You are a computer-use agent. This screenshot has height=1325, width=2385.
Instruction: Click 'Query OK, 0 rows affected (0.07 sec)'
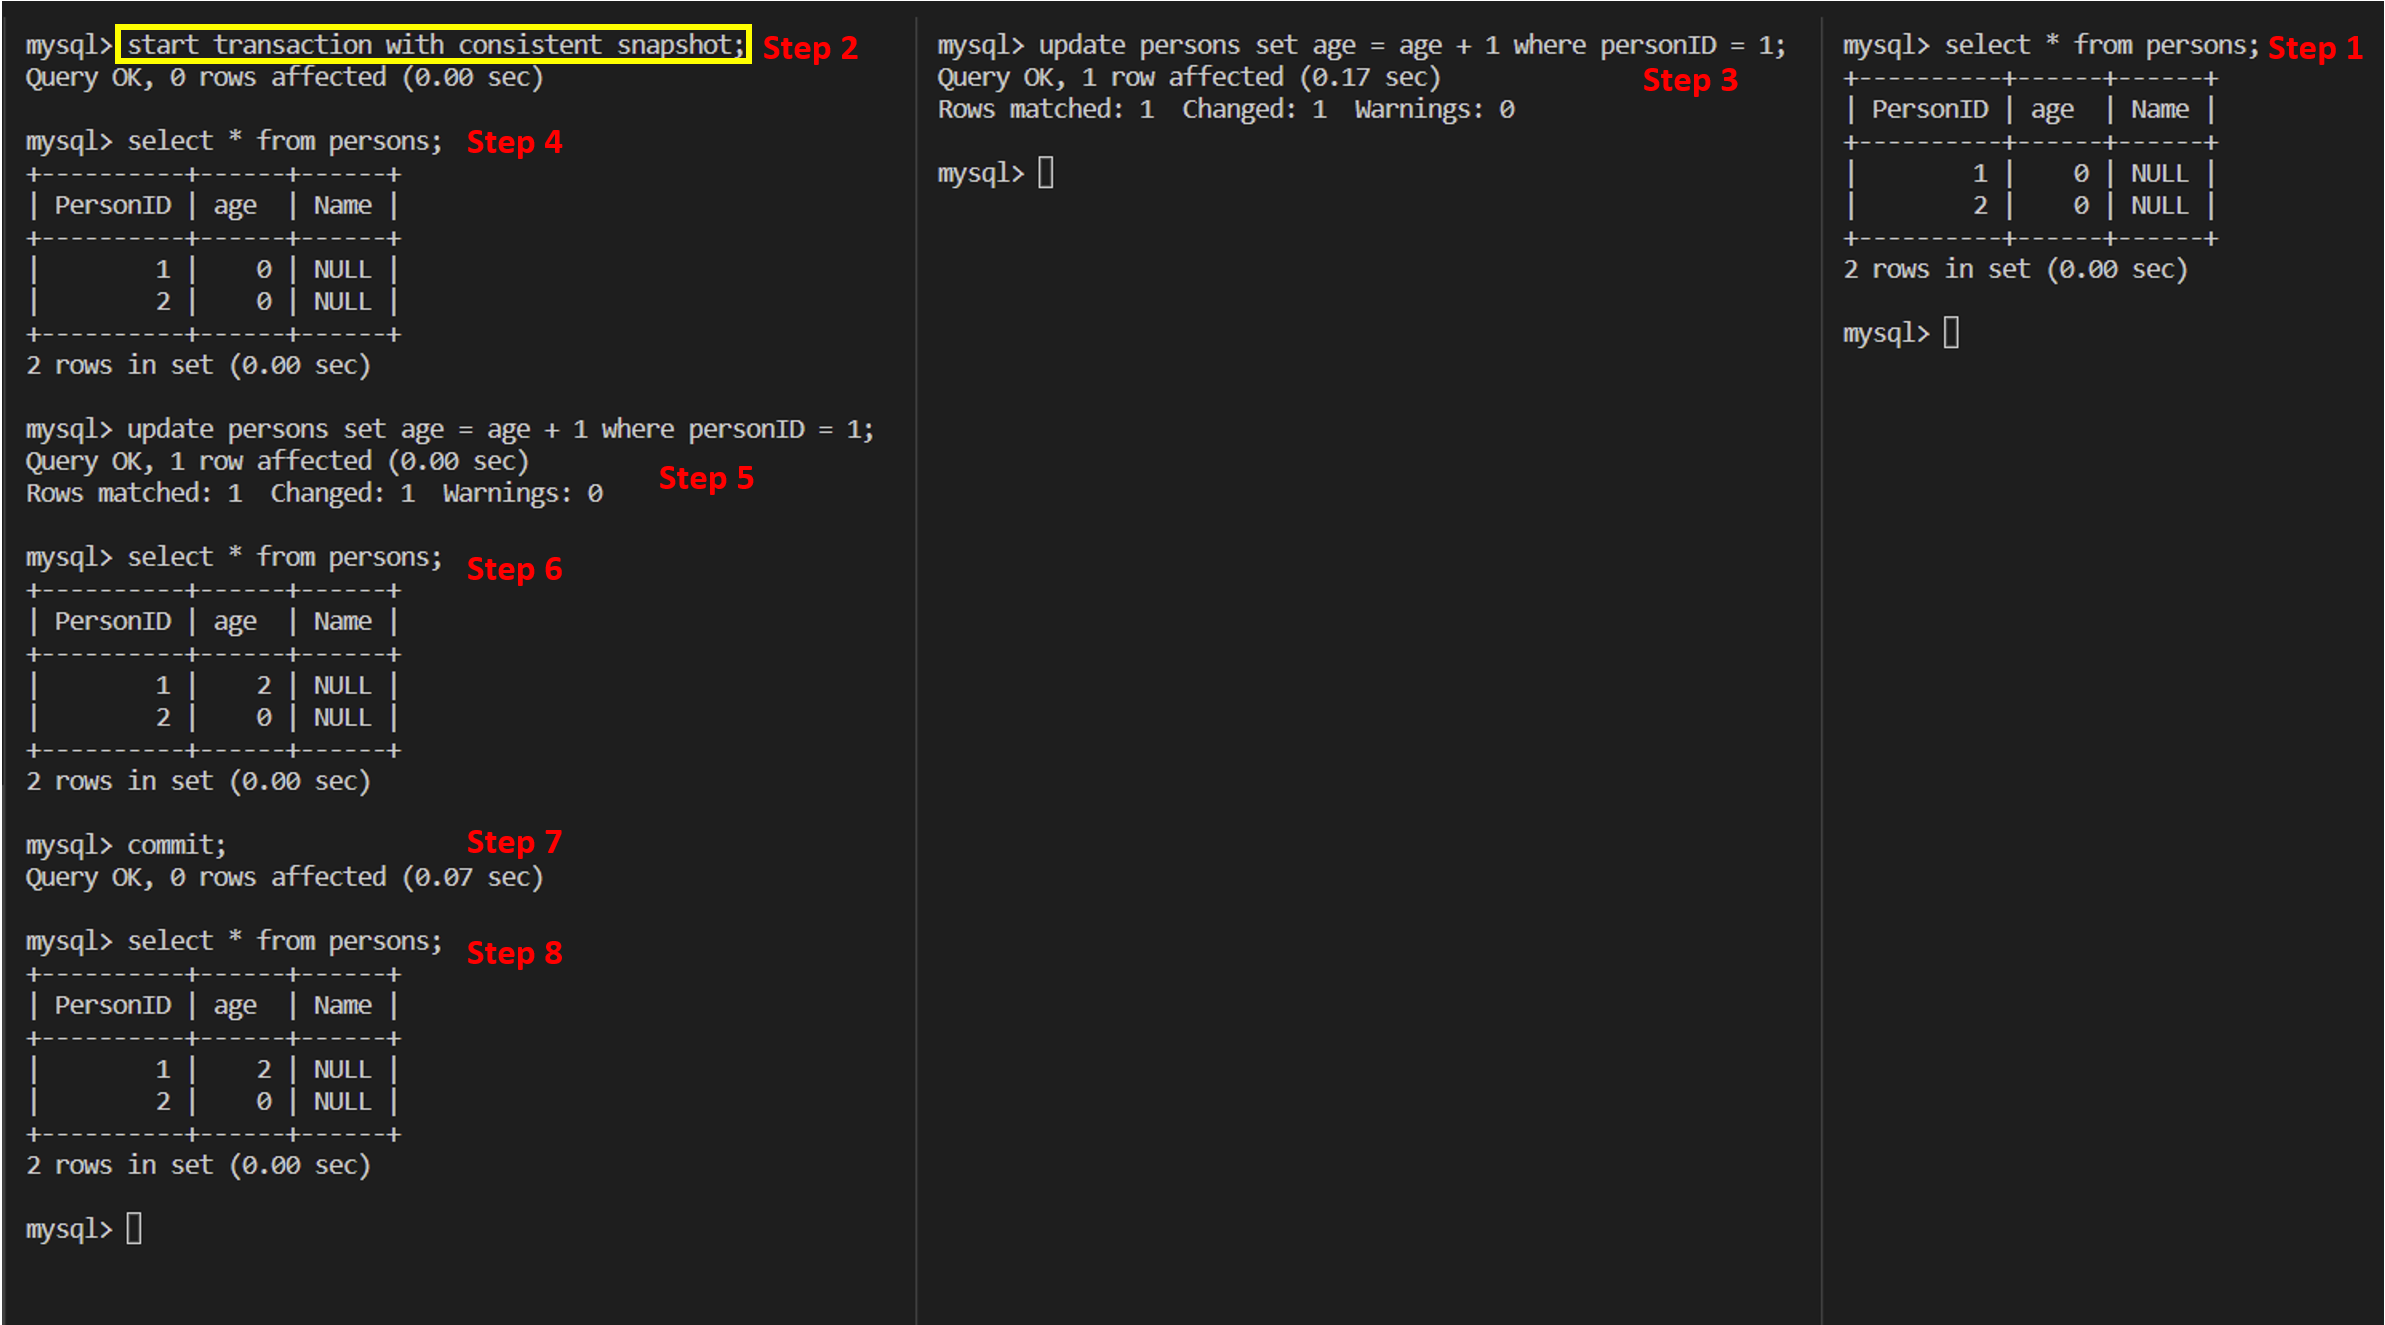[284, 877]
